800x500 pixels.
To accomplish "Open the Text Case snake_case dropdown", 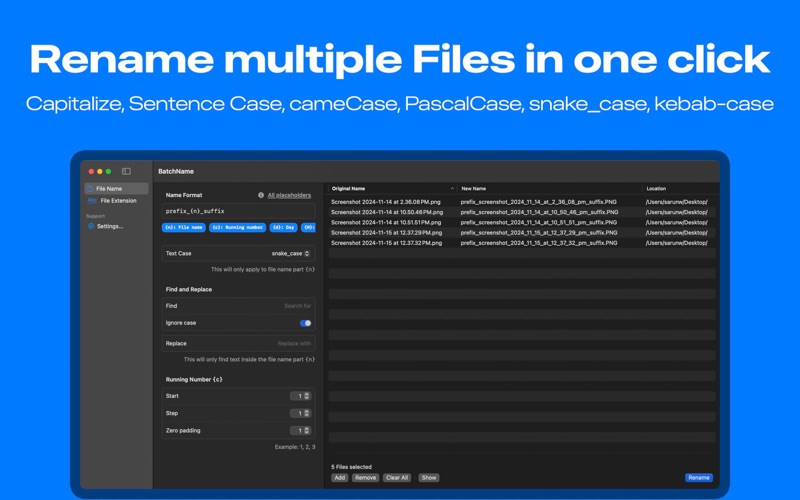I will (x=291, y=254).
